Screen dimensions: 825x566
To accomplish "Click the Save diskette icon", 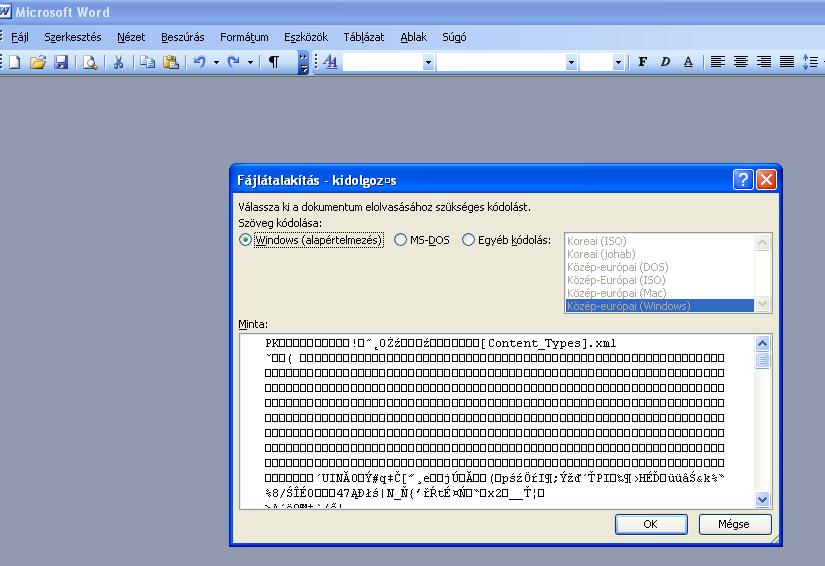I will [x=61, y=62].
